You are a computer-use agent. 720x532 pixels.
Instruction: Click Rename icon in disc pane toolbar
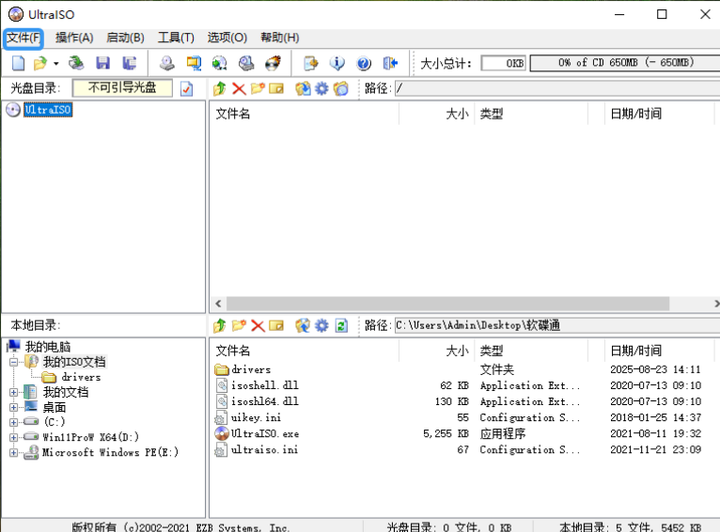click(x=276, y=88)
